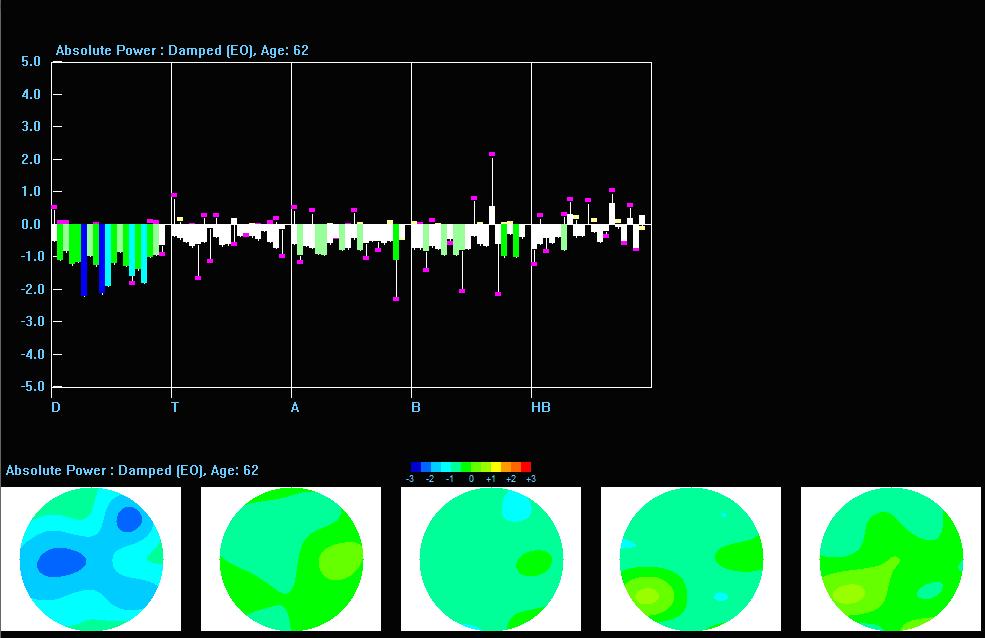Choose the "B" band label on the x-axis
The height and width of the screenshot is (638, 985).
tap(415, 407)
